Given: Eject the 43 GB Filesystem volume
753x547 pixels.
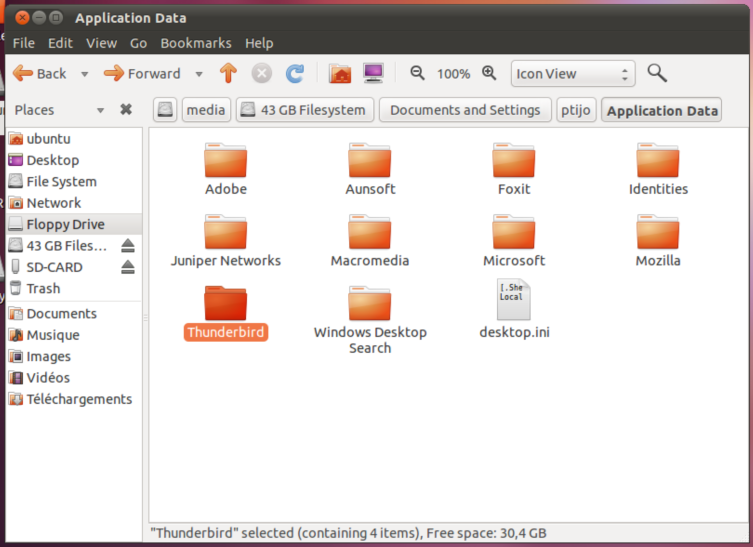Looking at the screenshot, I should click(x=128, y=246).
